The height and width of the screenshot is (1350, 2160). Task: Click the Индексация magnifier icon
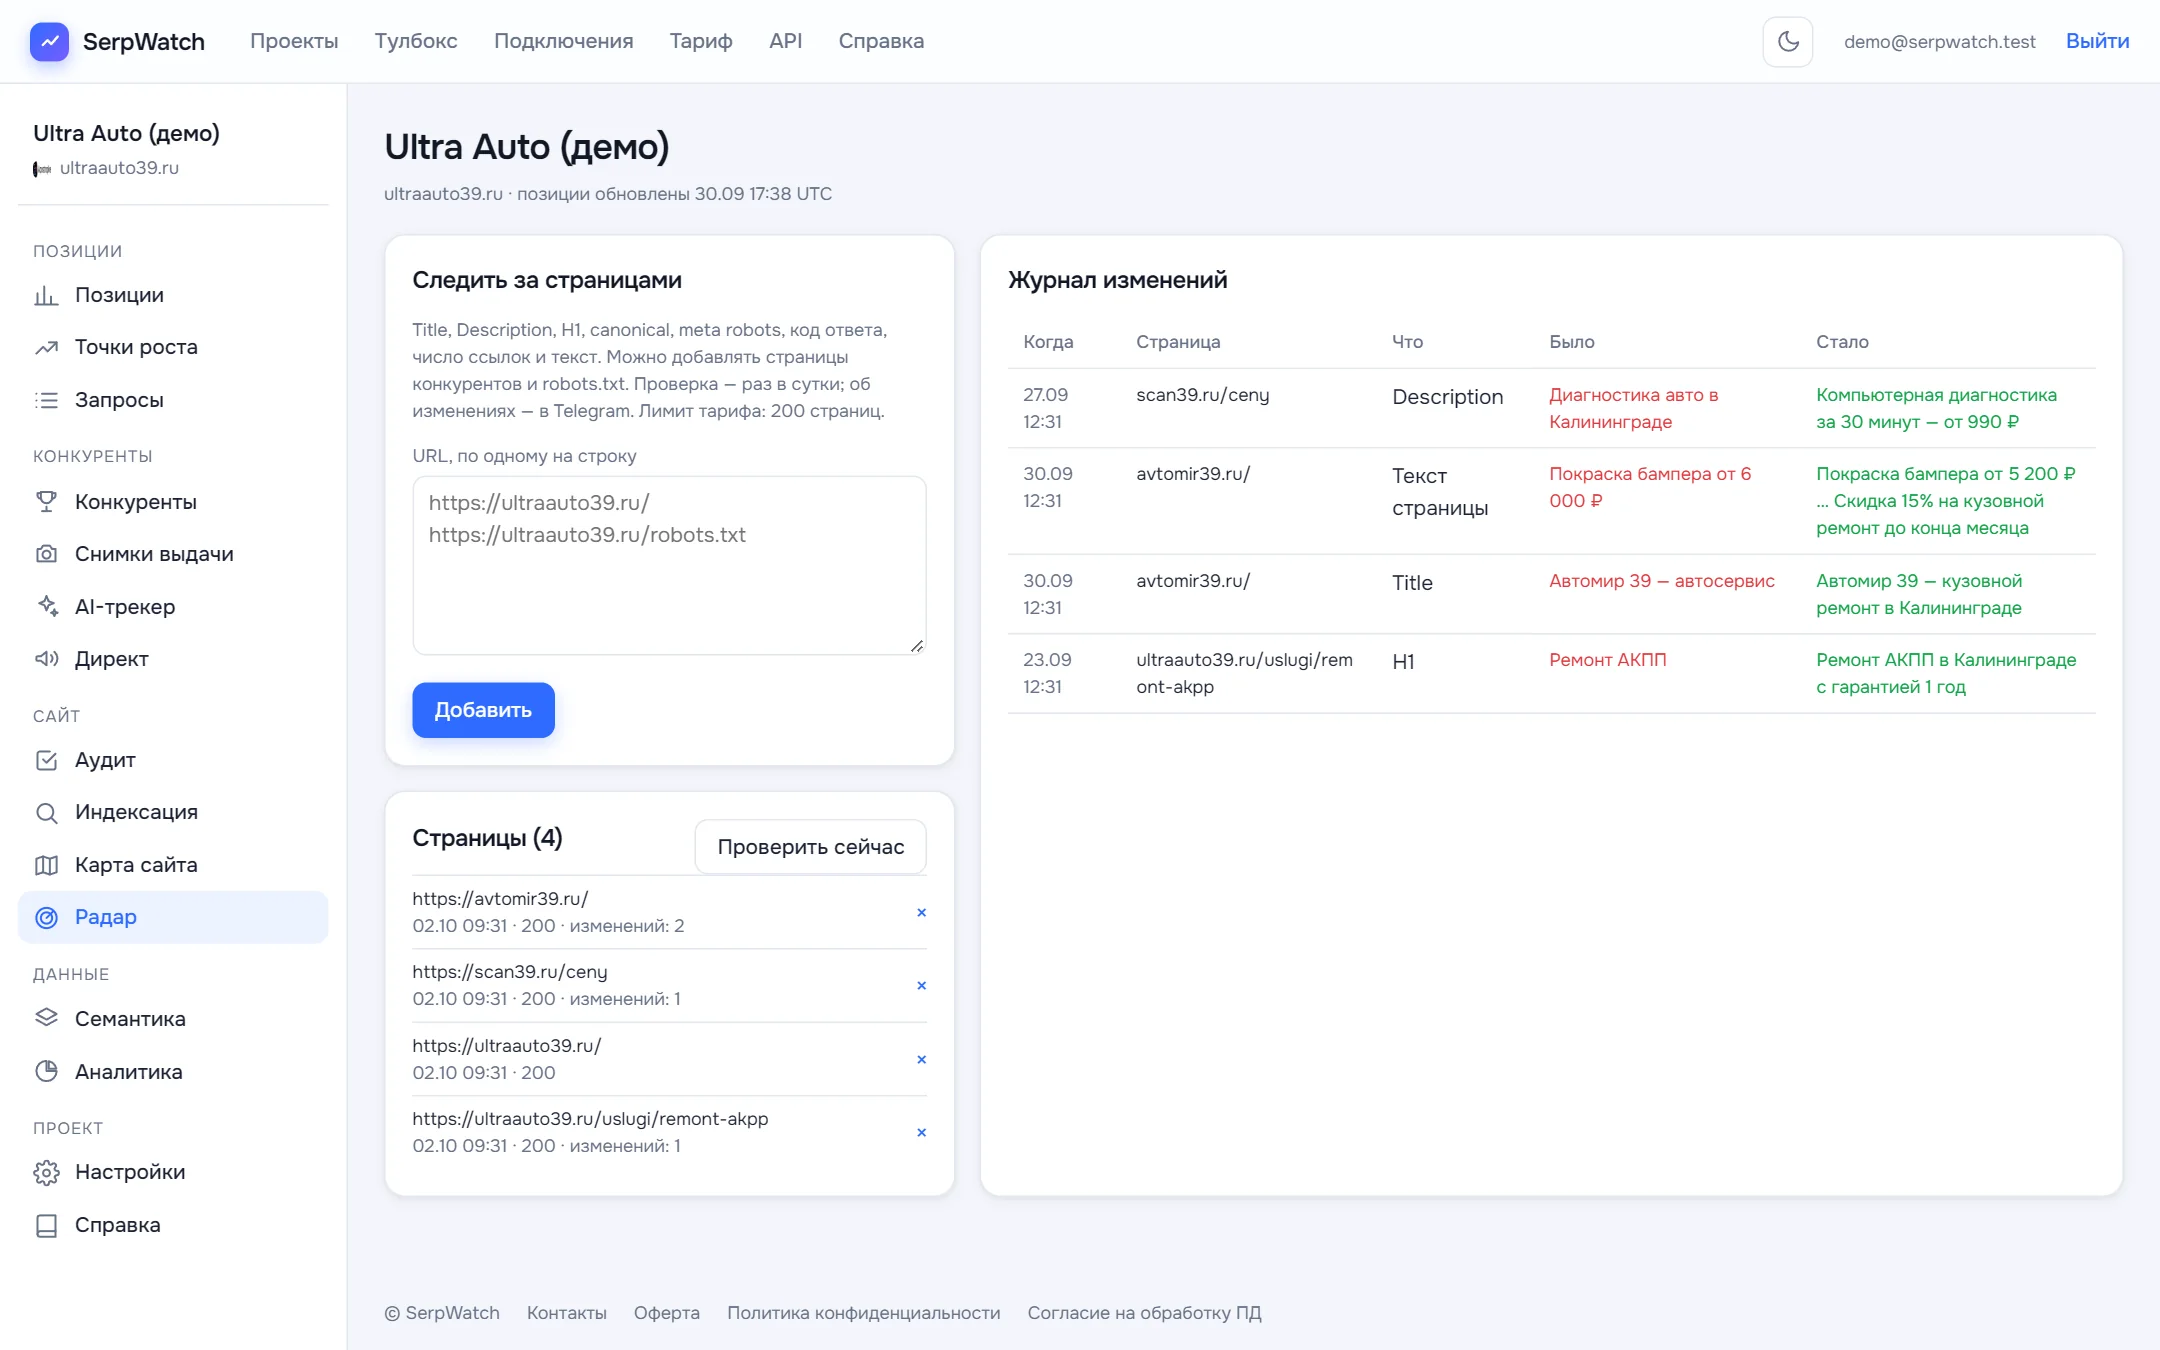pos(46,812)
